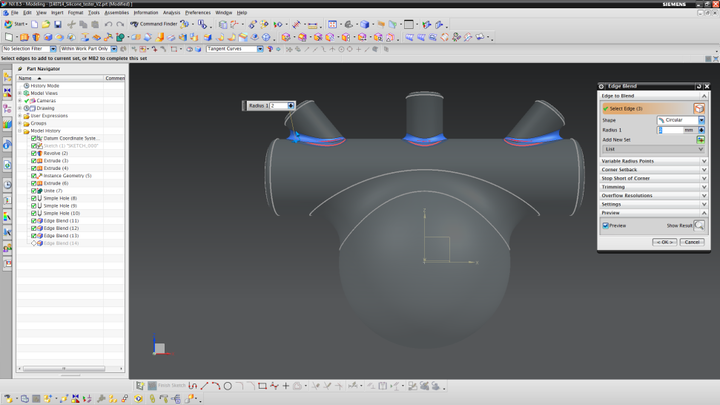Select Simple Hole (10) in the tree
This screenshot has width=720, height=405.
tap(62, 214)
